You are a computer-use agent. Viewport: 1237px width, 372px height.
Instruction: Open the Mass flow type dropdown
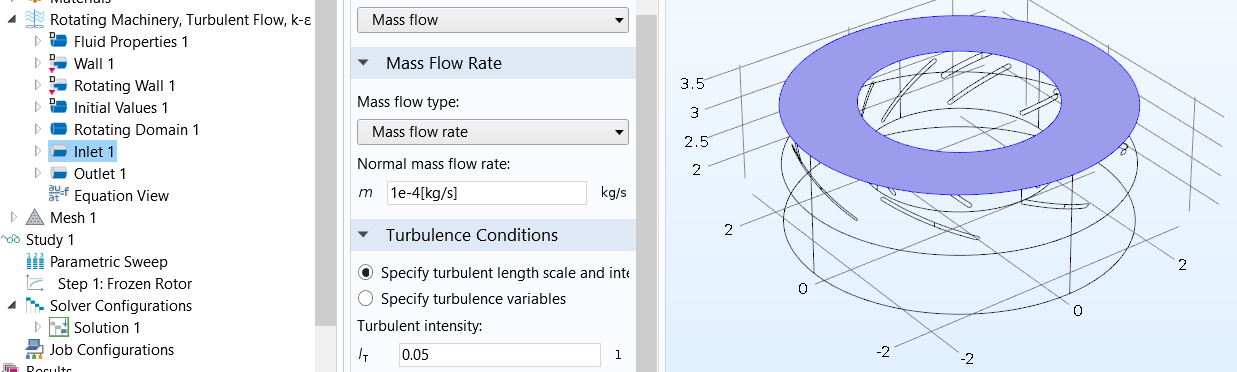coord(493,132)
